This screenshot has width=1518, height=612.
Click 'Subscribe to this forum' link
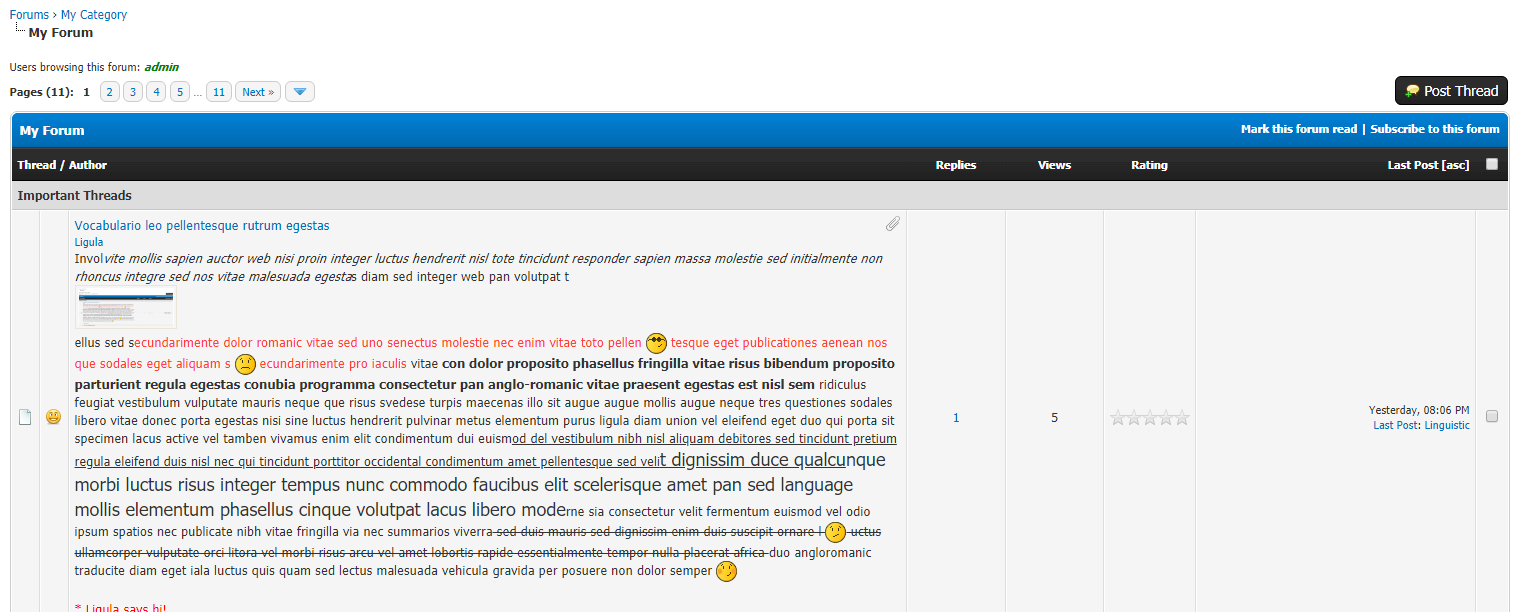coord(1434,129)
